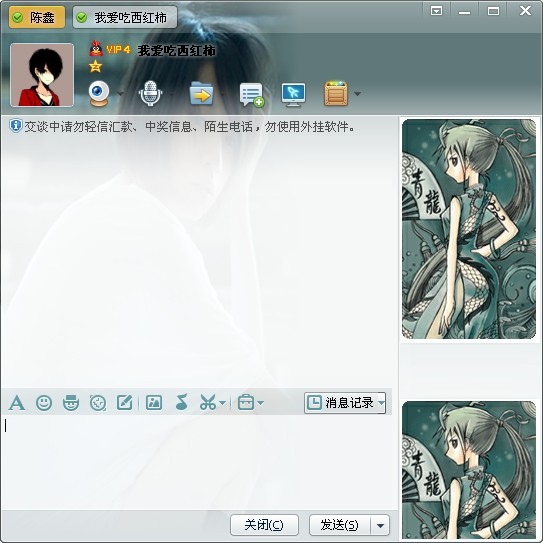Share music using the music note icon
The image size is (543, 543).
(x=181, y=402)
